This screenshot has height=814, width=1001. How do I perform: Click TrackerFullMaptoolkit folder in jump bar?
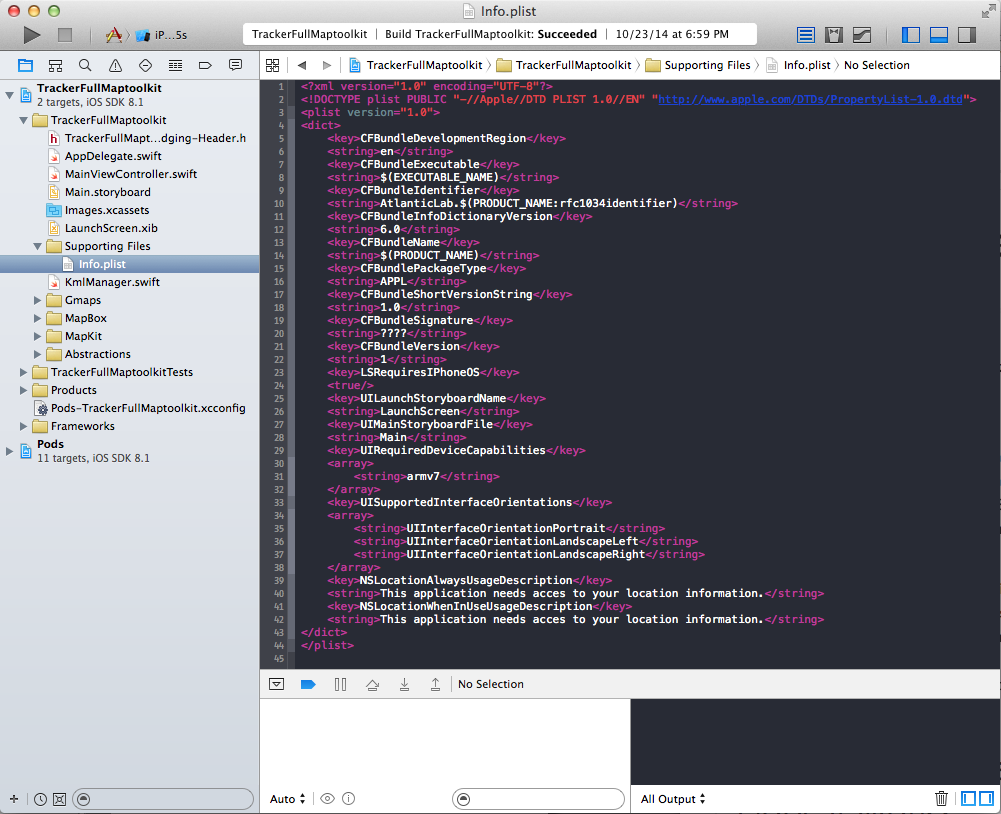click(564, 65)
